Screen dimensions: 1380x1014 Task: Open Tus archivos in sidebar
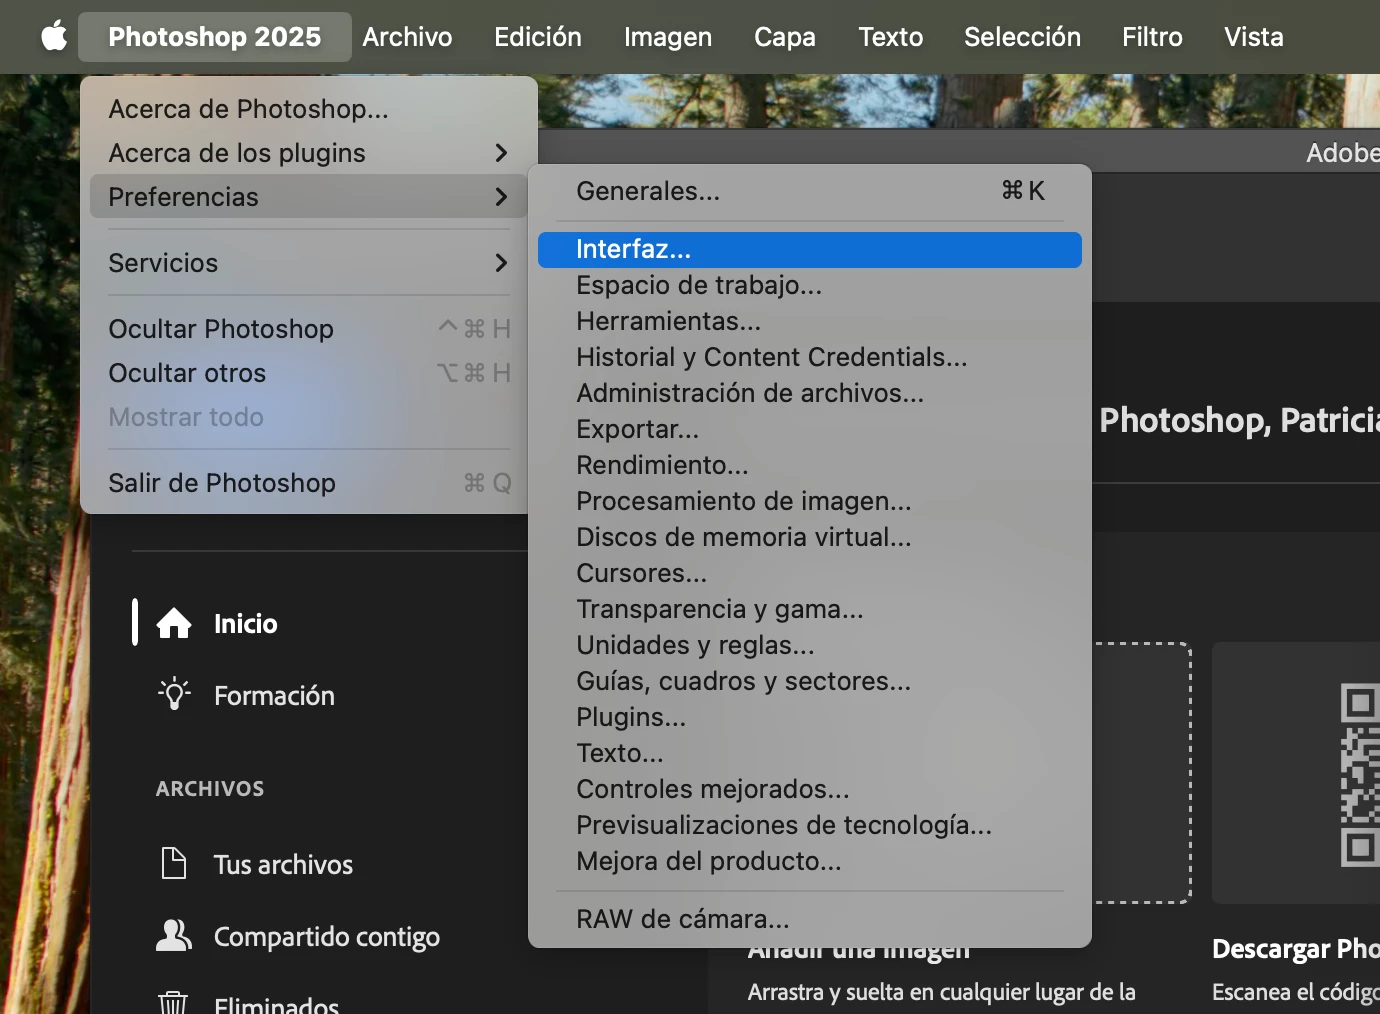(283, 864)
